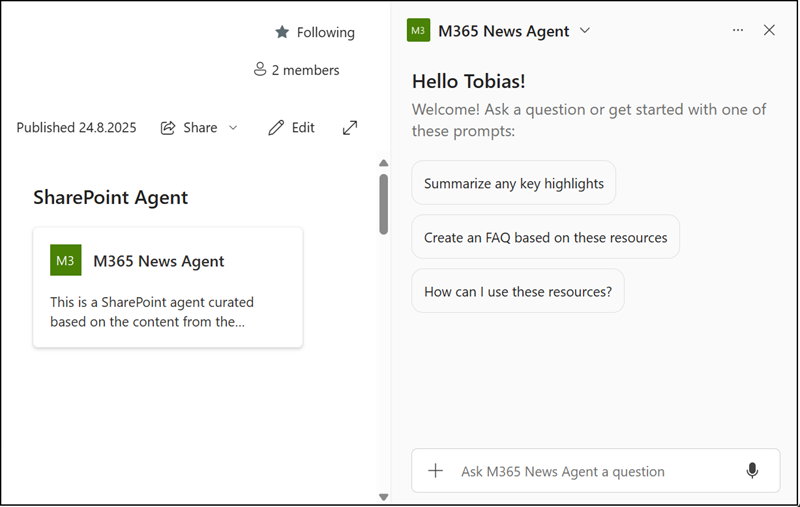
Task: Click the Following star icon
Action: pyautogui.click(x=282, y=32)
